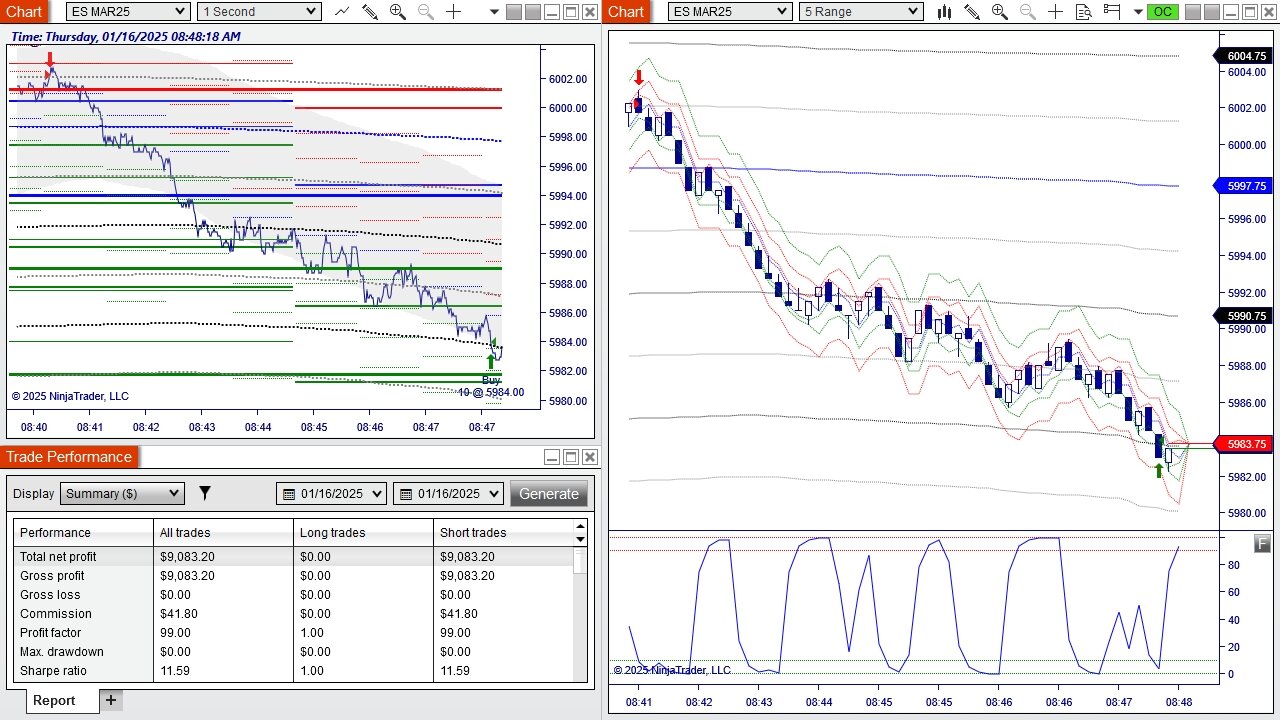Expand the left chart toolbar overflow arrow
The width and height of the screenshot is (1280, 720).
click(x=495, y=12)
